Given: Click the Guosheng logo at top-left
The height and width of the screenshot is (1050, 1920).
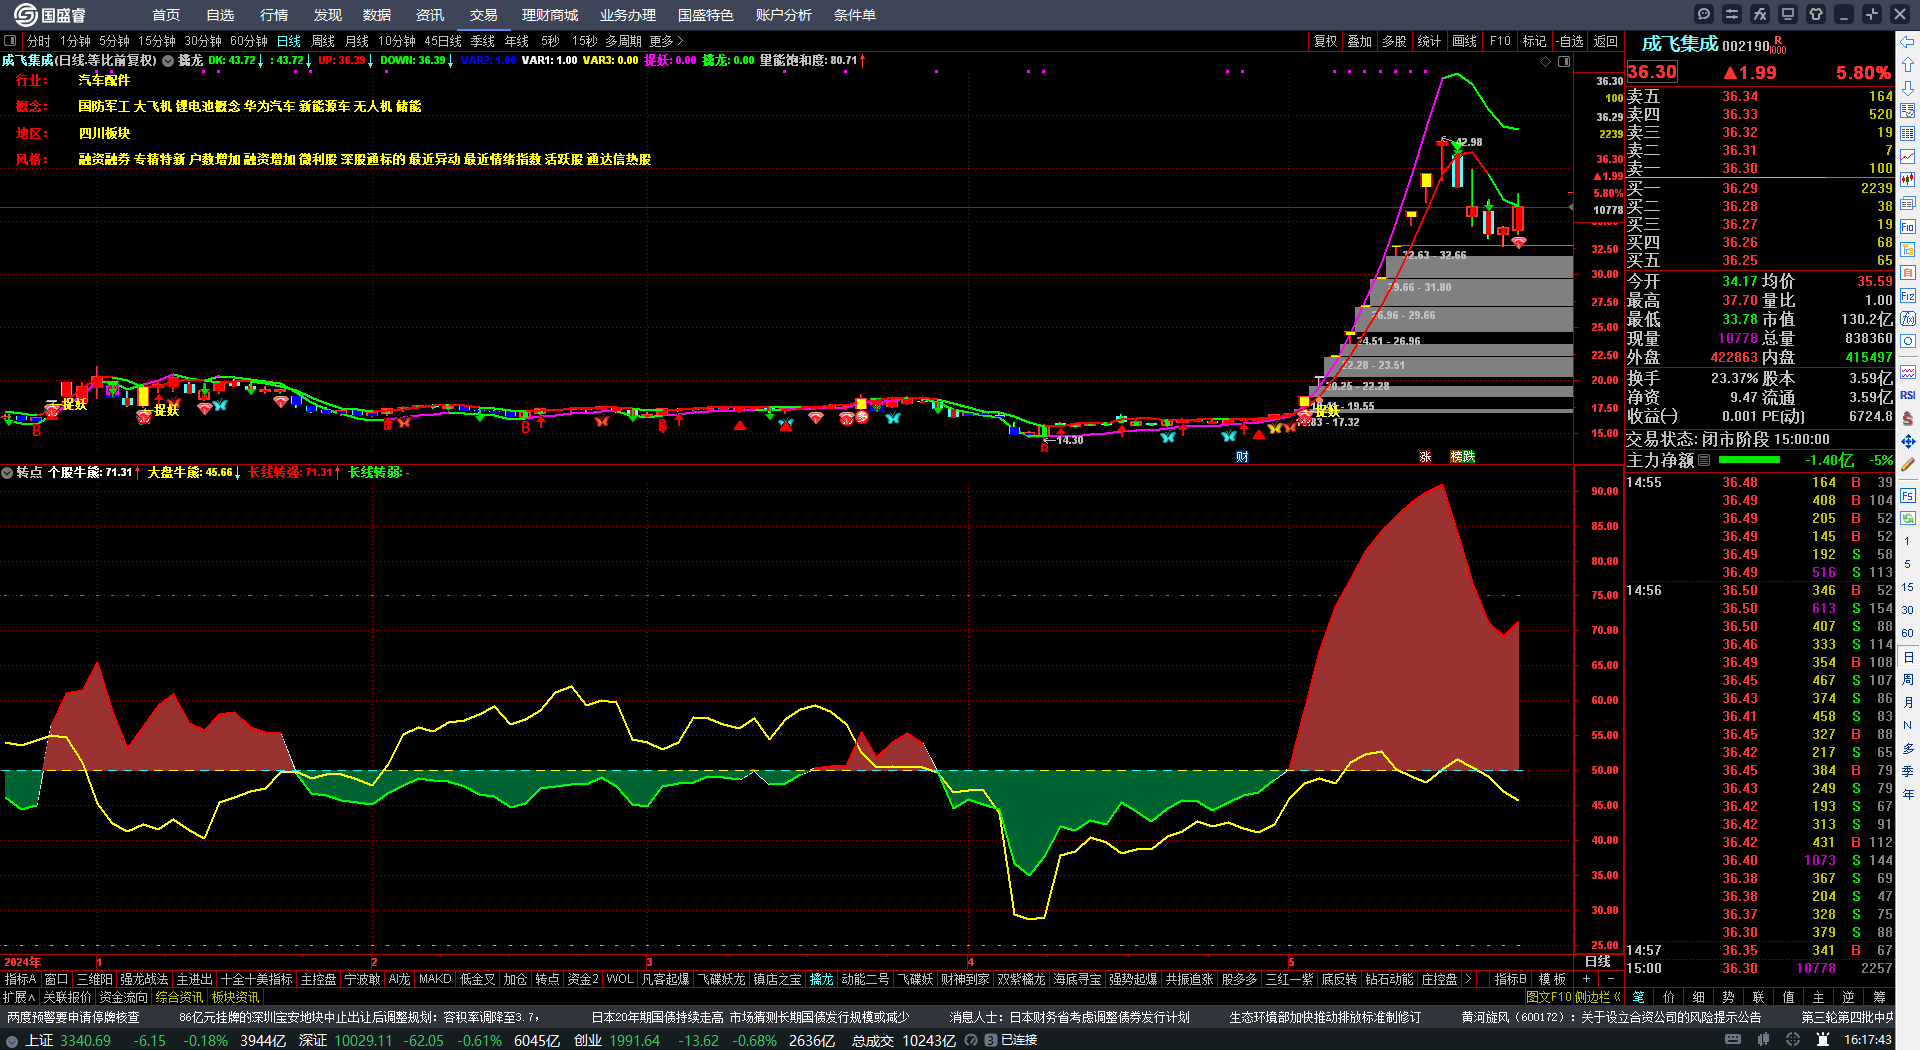Looking at the screenshot, I should click(x=50, y=15).
